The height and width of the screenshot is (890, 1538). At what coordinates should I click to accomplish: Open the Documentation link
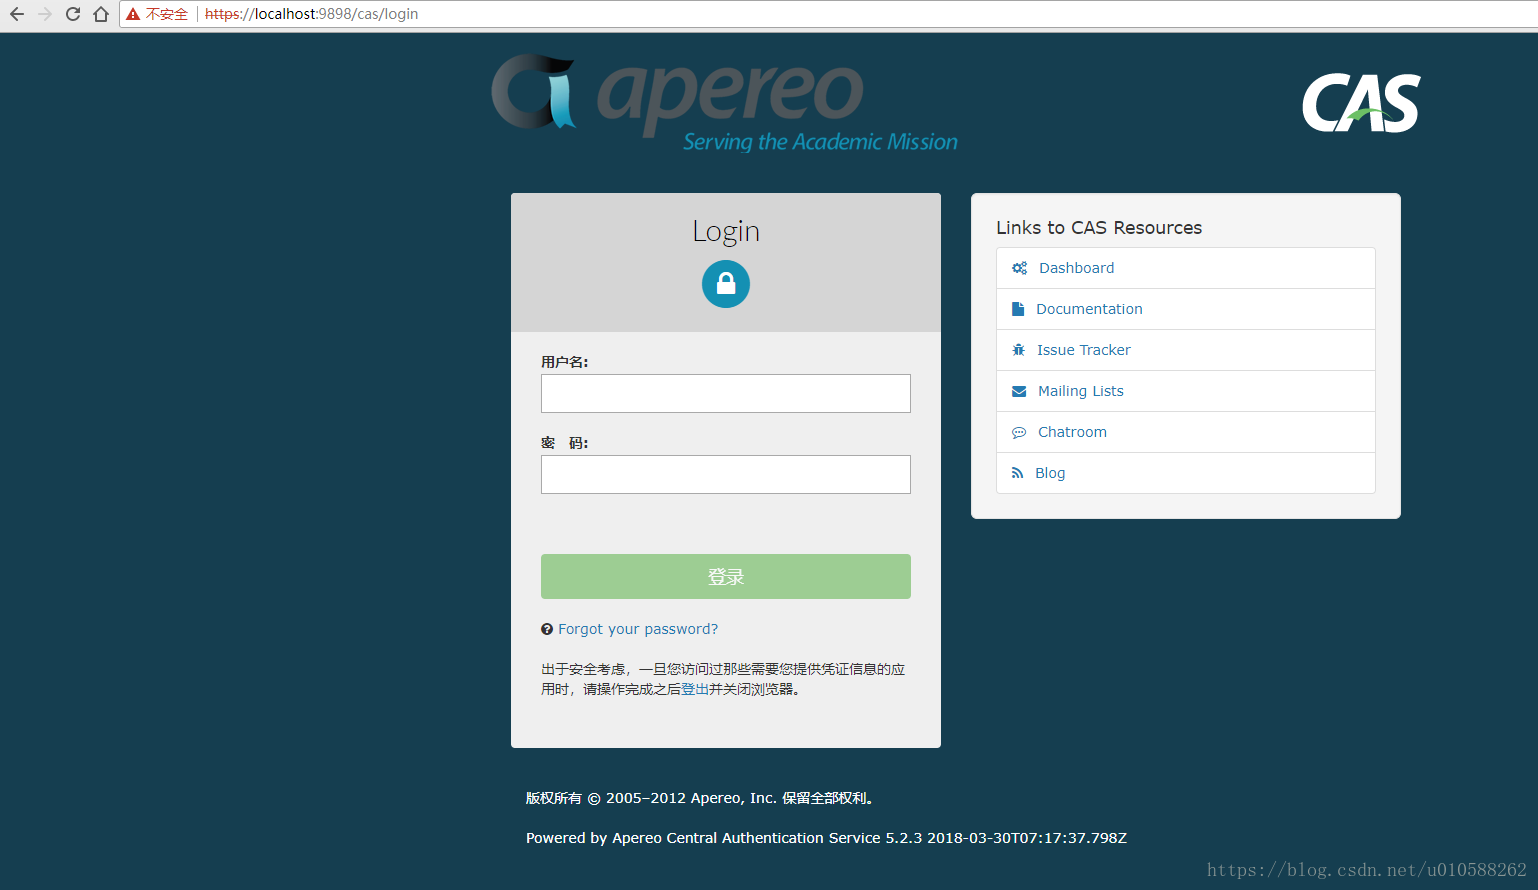pos(1089,309)
